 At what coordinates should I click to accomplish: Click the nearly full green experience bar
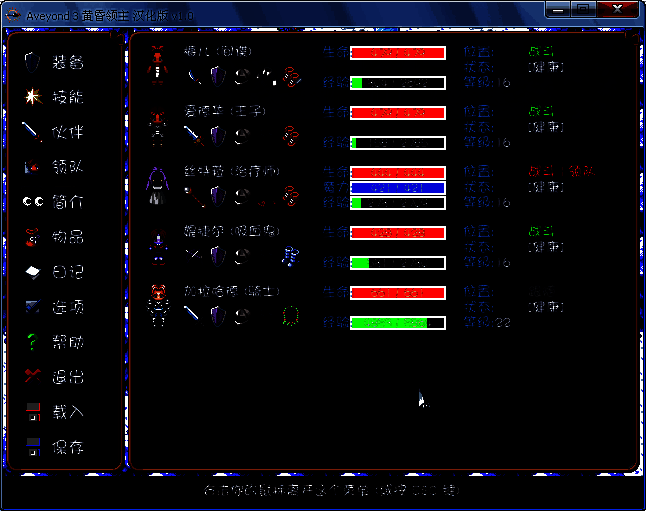pos(397,323)
